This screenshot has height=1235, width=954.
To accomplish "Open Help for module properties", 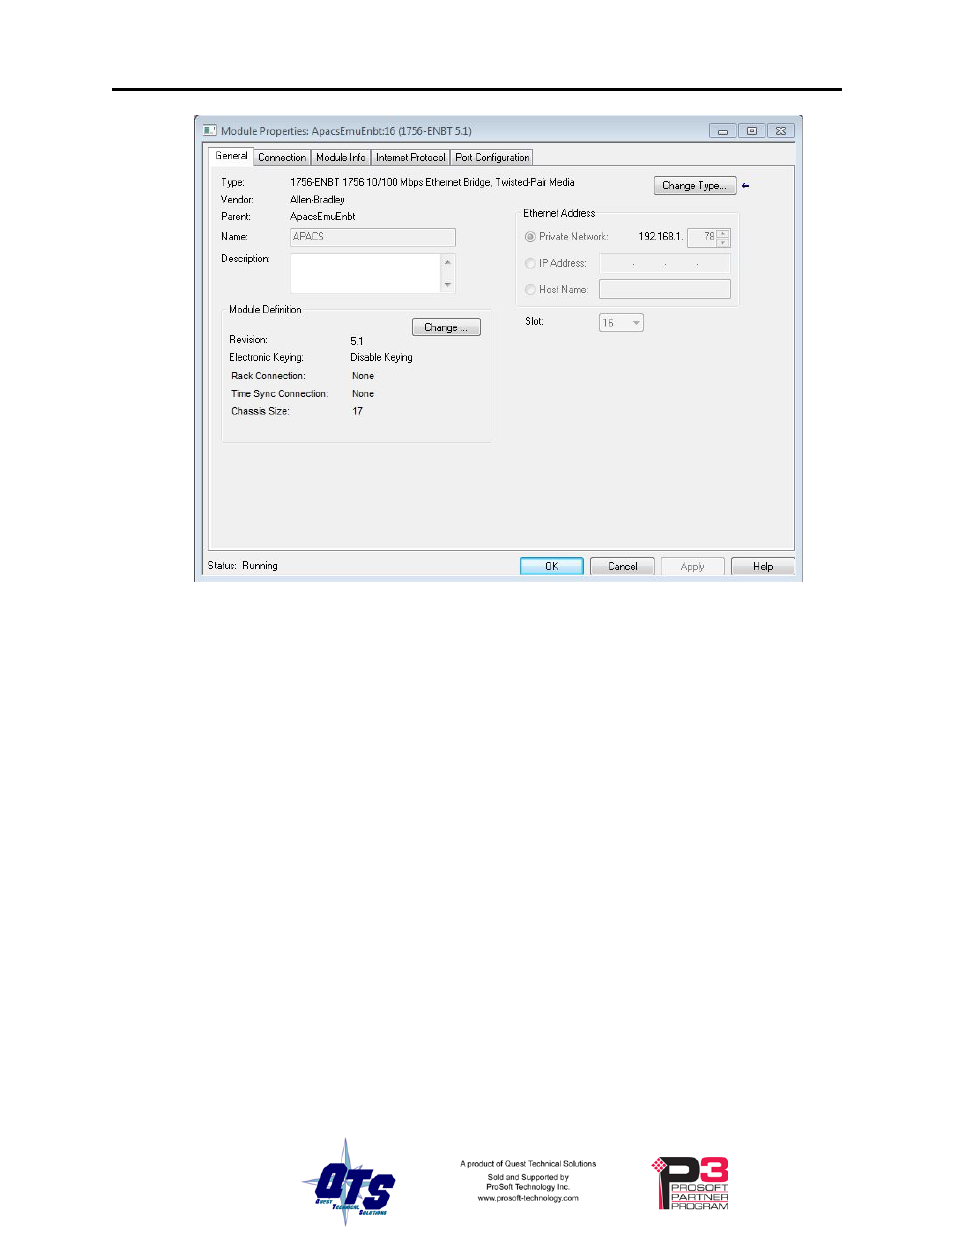I will [763, 566].
